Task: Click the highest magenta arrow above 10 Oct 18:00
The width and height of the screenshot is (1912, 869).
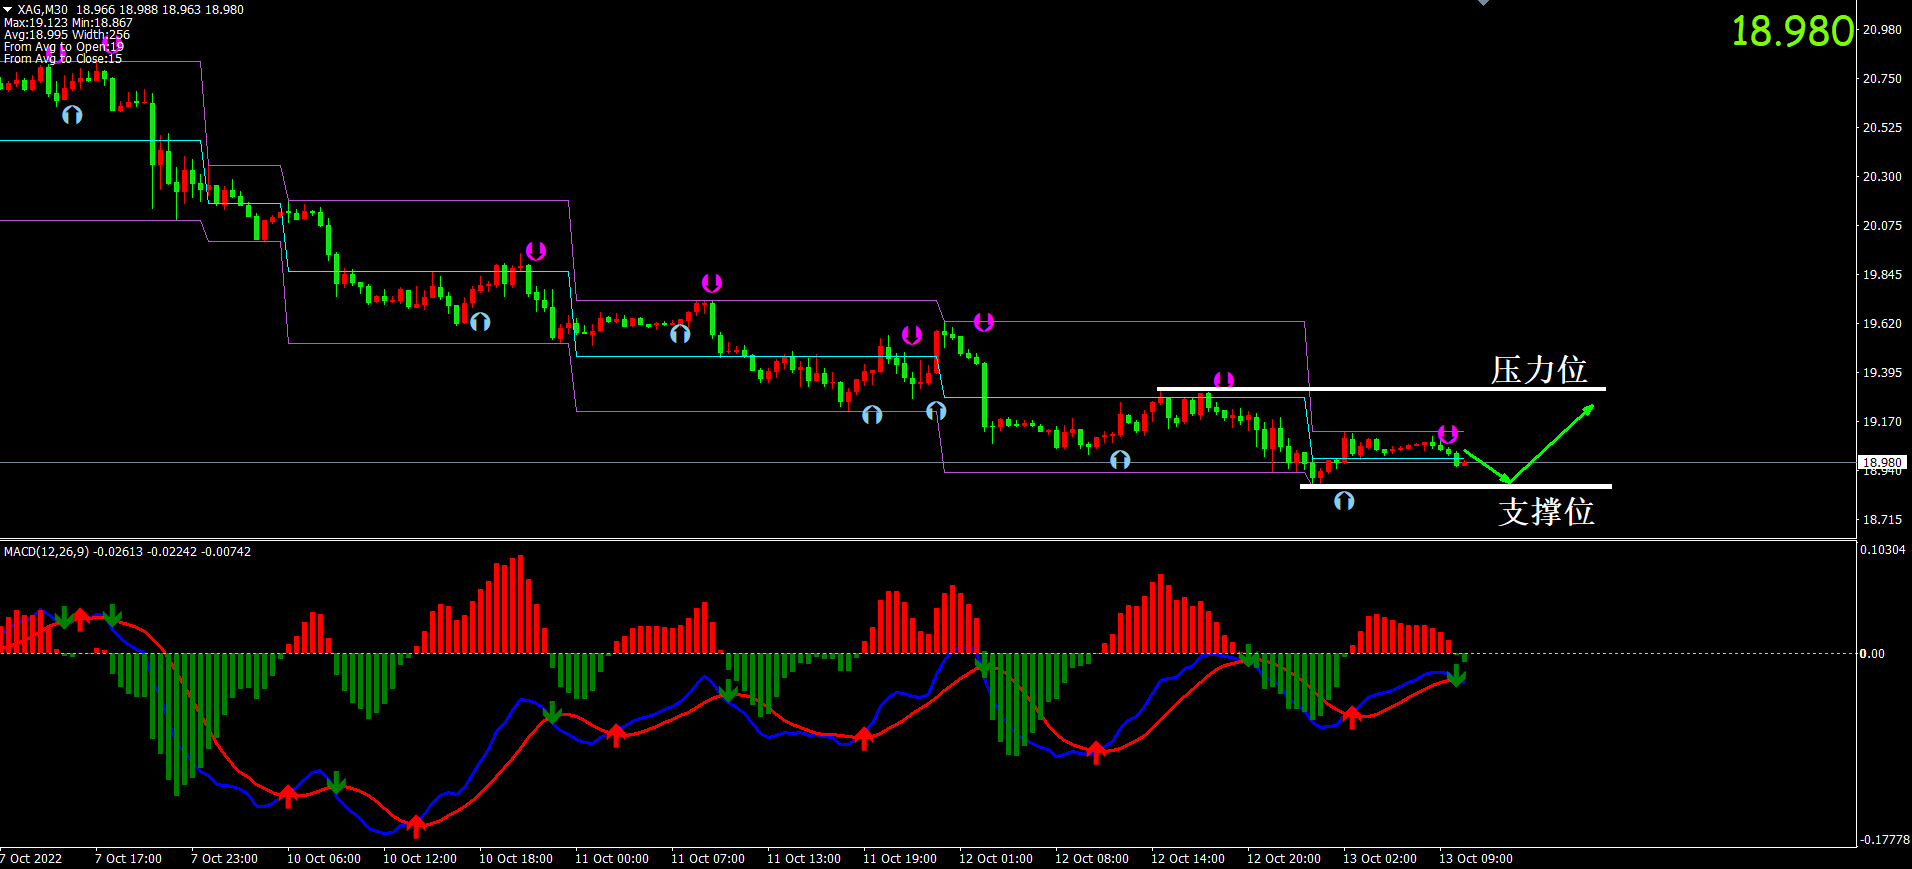Action: click(536, 251)
